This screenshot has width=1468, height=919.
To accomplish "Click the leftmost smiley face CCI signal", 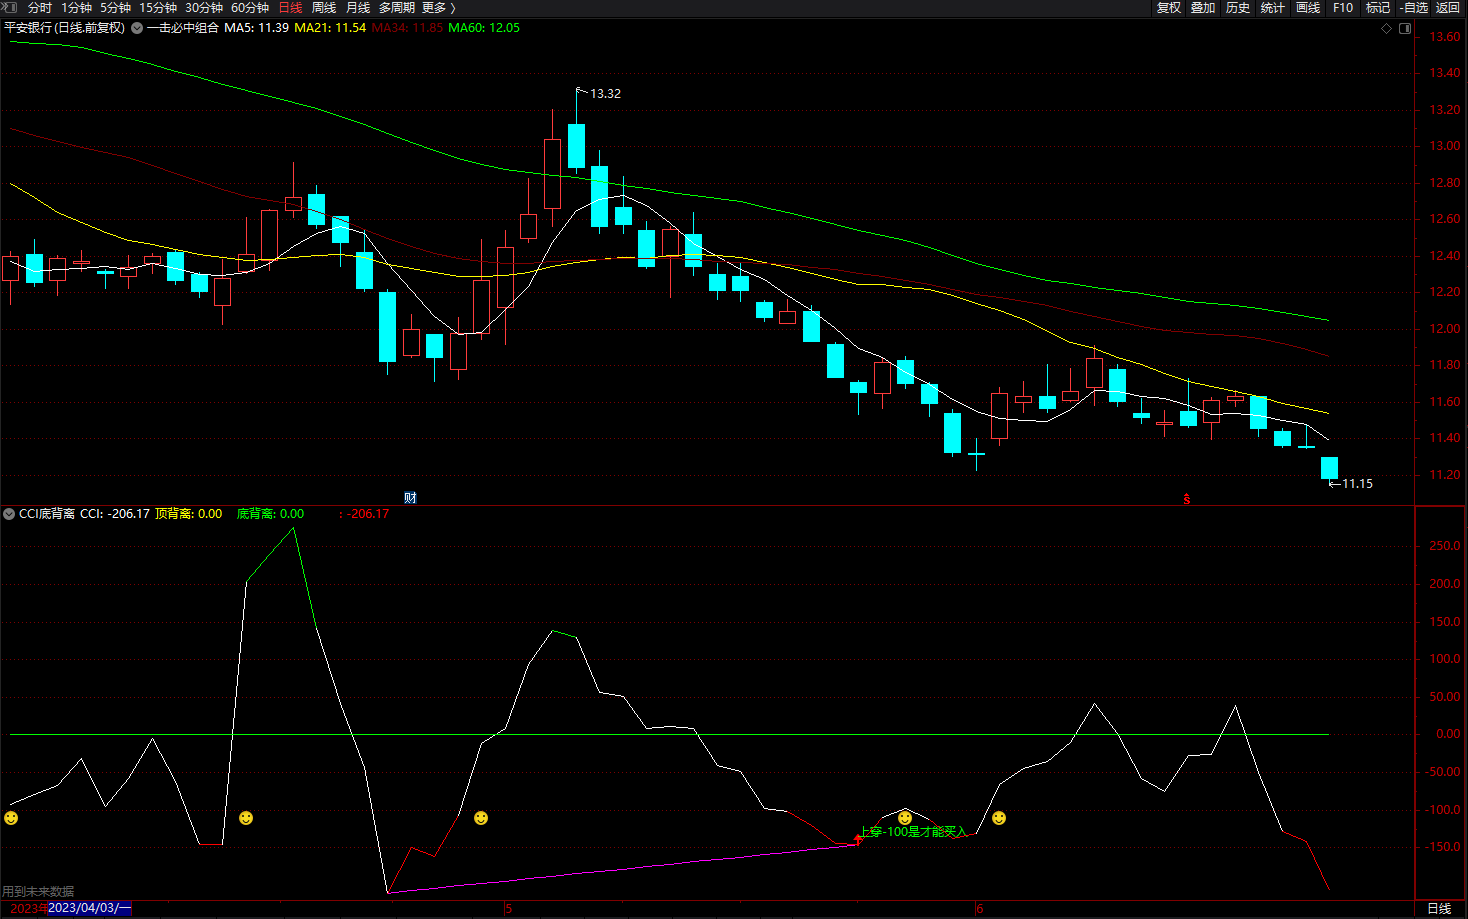I will (x=11, y=818).
